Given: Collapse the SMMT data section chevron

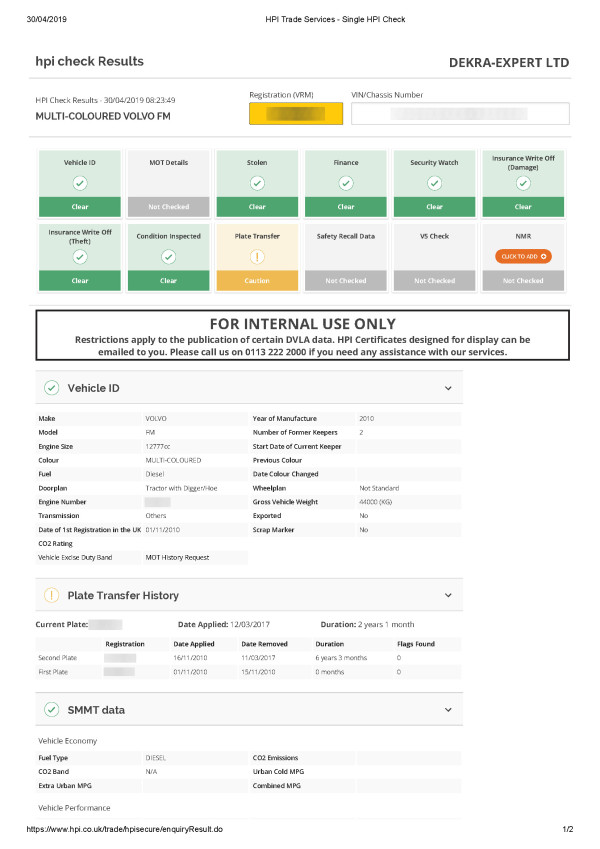Looking at the screenshot, I should (448, 709).
